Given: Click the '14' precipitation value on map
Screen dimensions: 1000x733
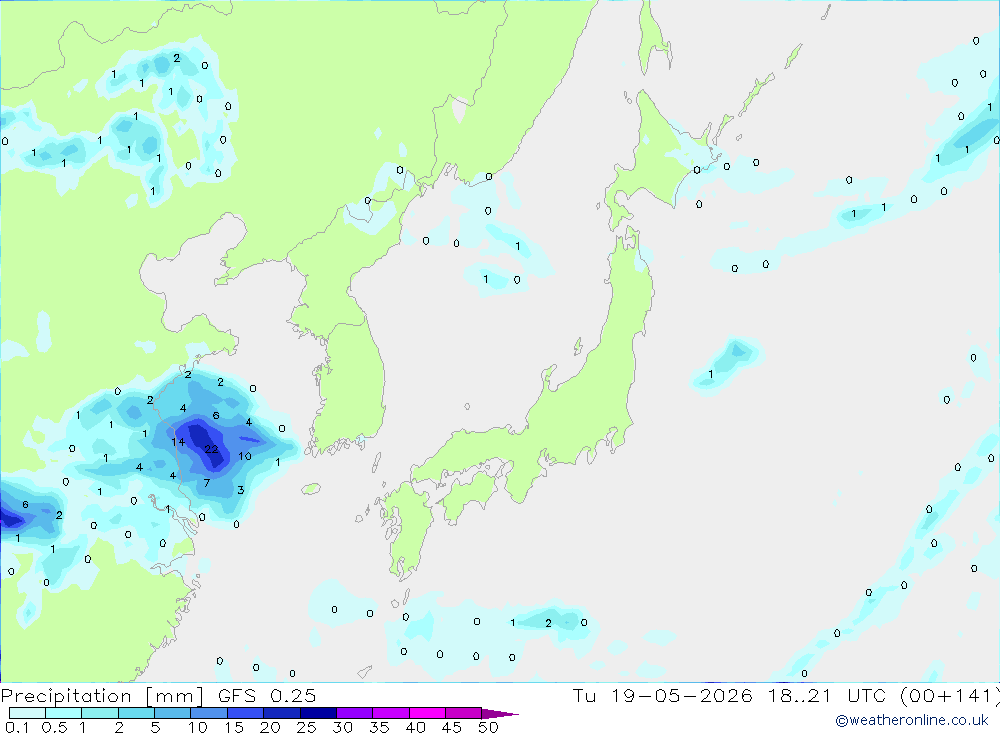Looking at the screenshot, I should pos(178,441).
